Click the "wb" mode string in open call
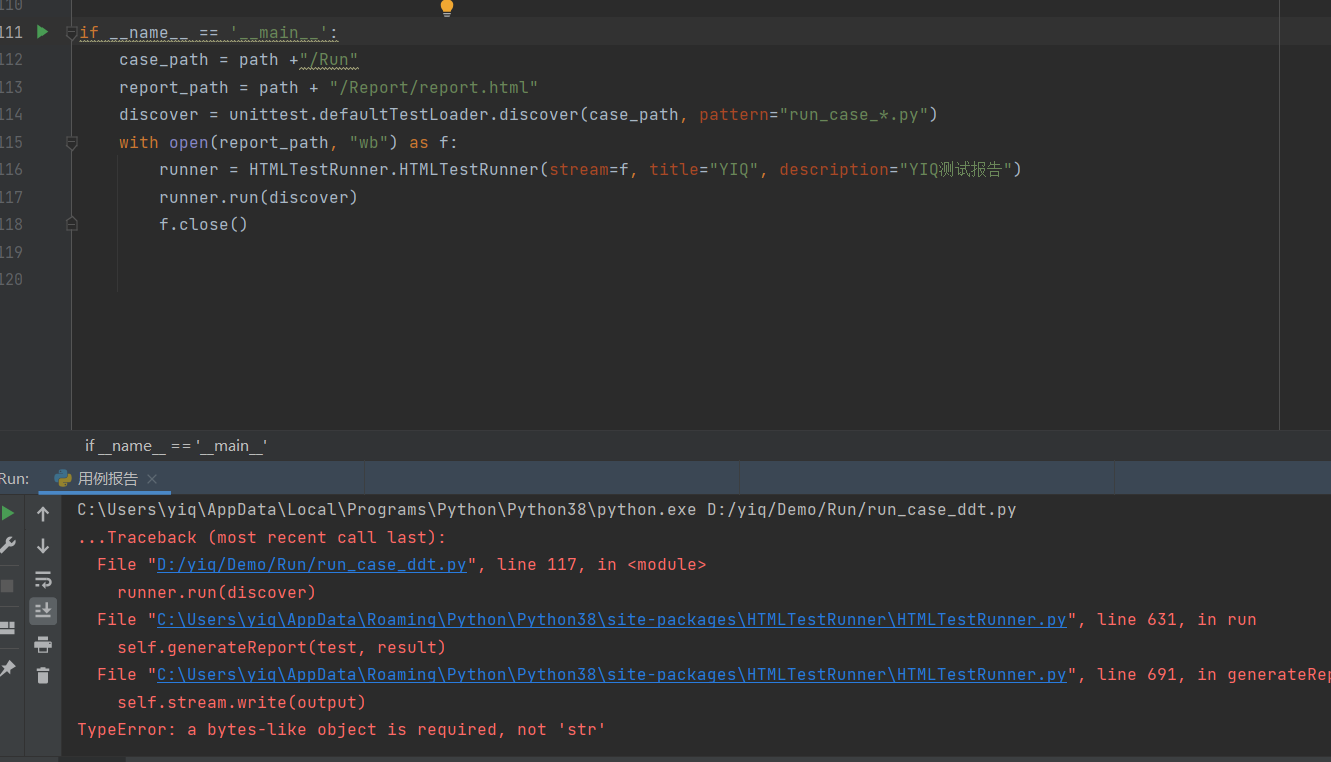The image size is (1331, 762). click(x=369, y=143)
